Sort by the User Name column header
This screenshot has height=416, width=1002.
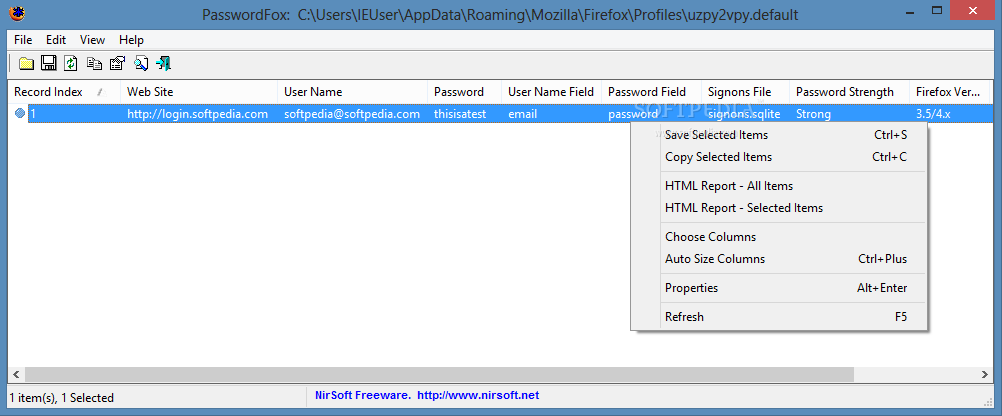click(x=353, y=92)
